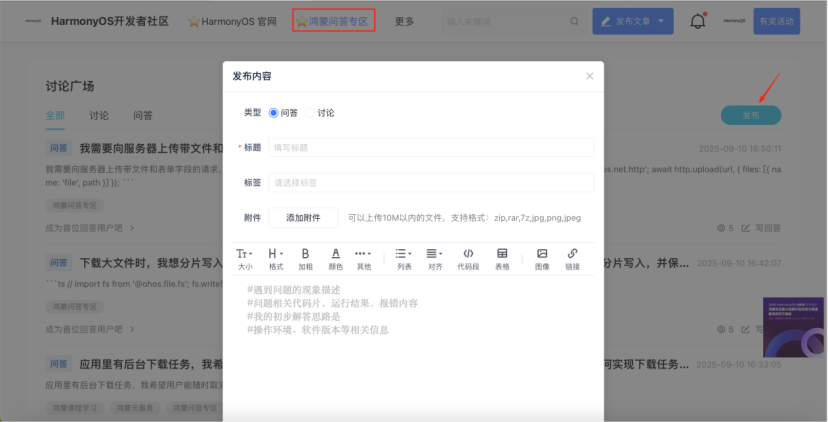Select the 问答 radio button
The image size is (828, 422).
click(x=273, y=113)
